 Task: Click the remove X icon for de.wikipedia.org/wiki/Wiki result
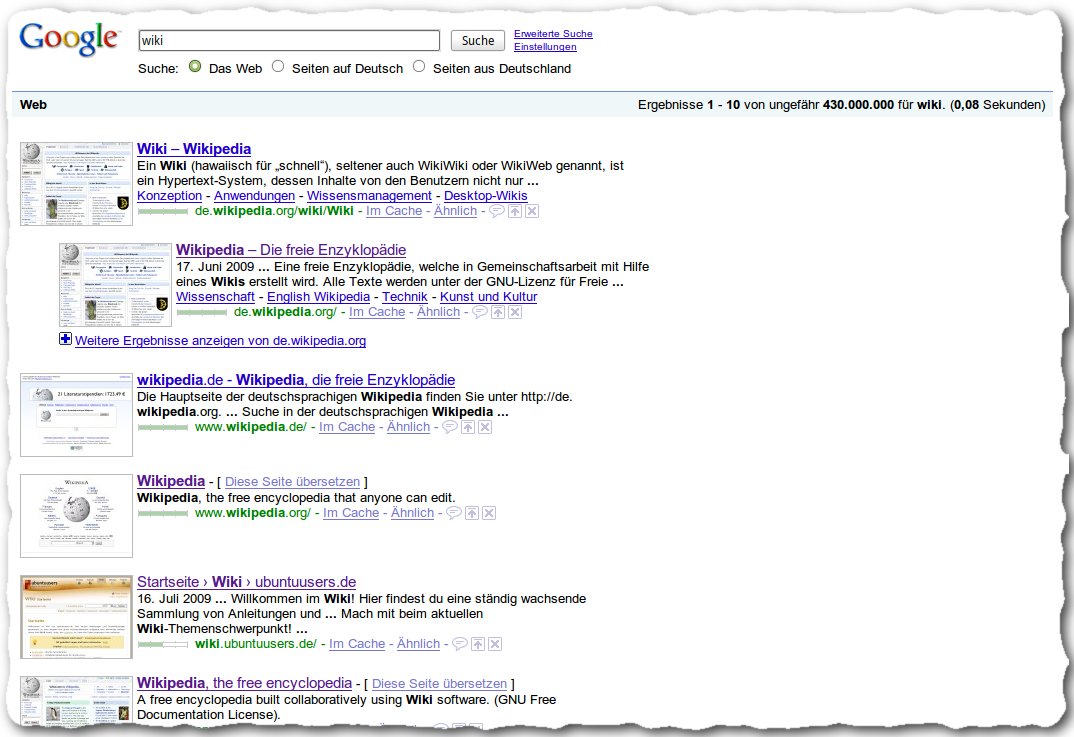coord(532,211)
